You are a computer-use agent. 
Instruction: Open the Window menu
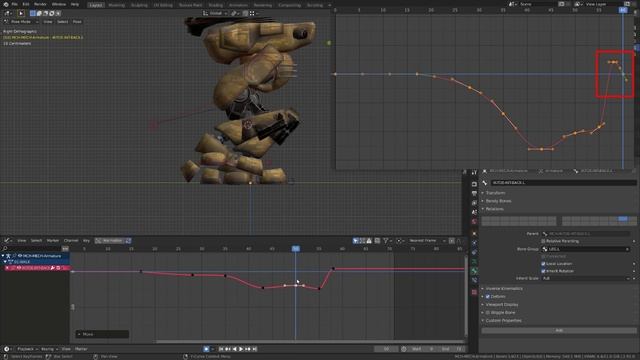pos(59,4)
